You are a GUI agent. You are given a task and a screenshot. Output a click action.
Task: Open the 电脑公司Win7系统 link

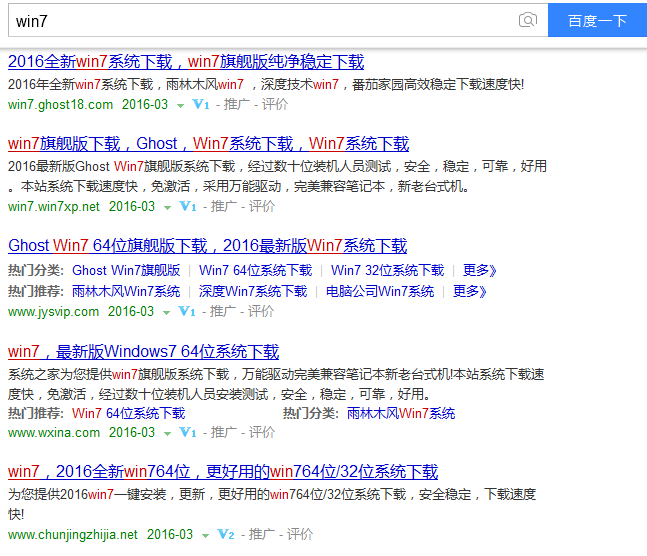(x=380, y=291)
